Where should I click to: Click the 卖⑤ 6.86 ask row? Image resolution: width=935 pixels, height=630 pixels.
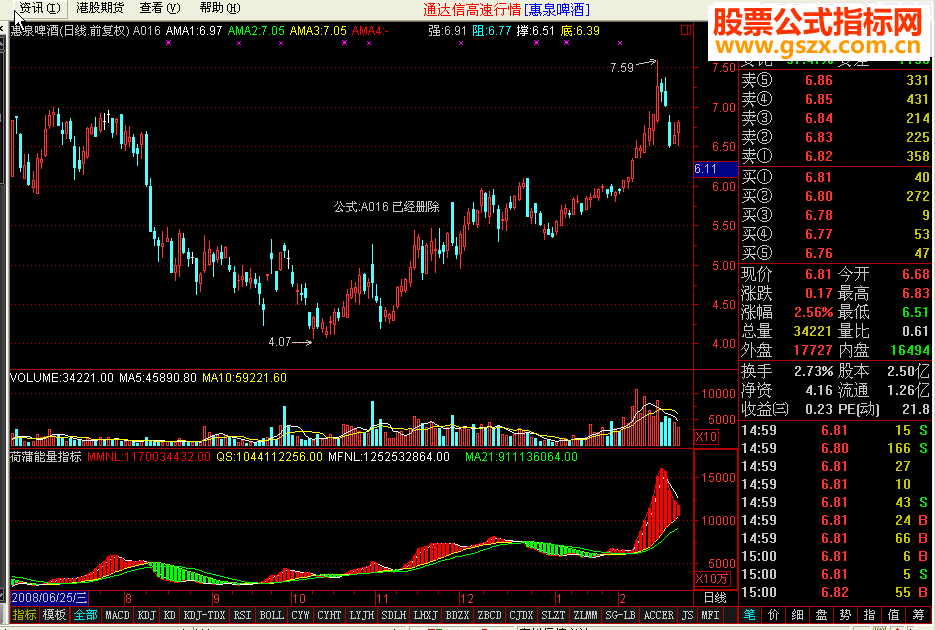[x=835, y=80]
